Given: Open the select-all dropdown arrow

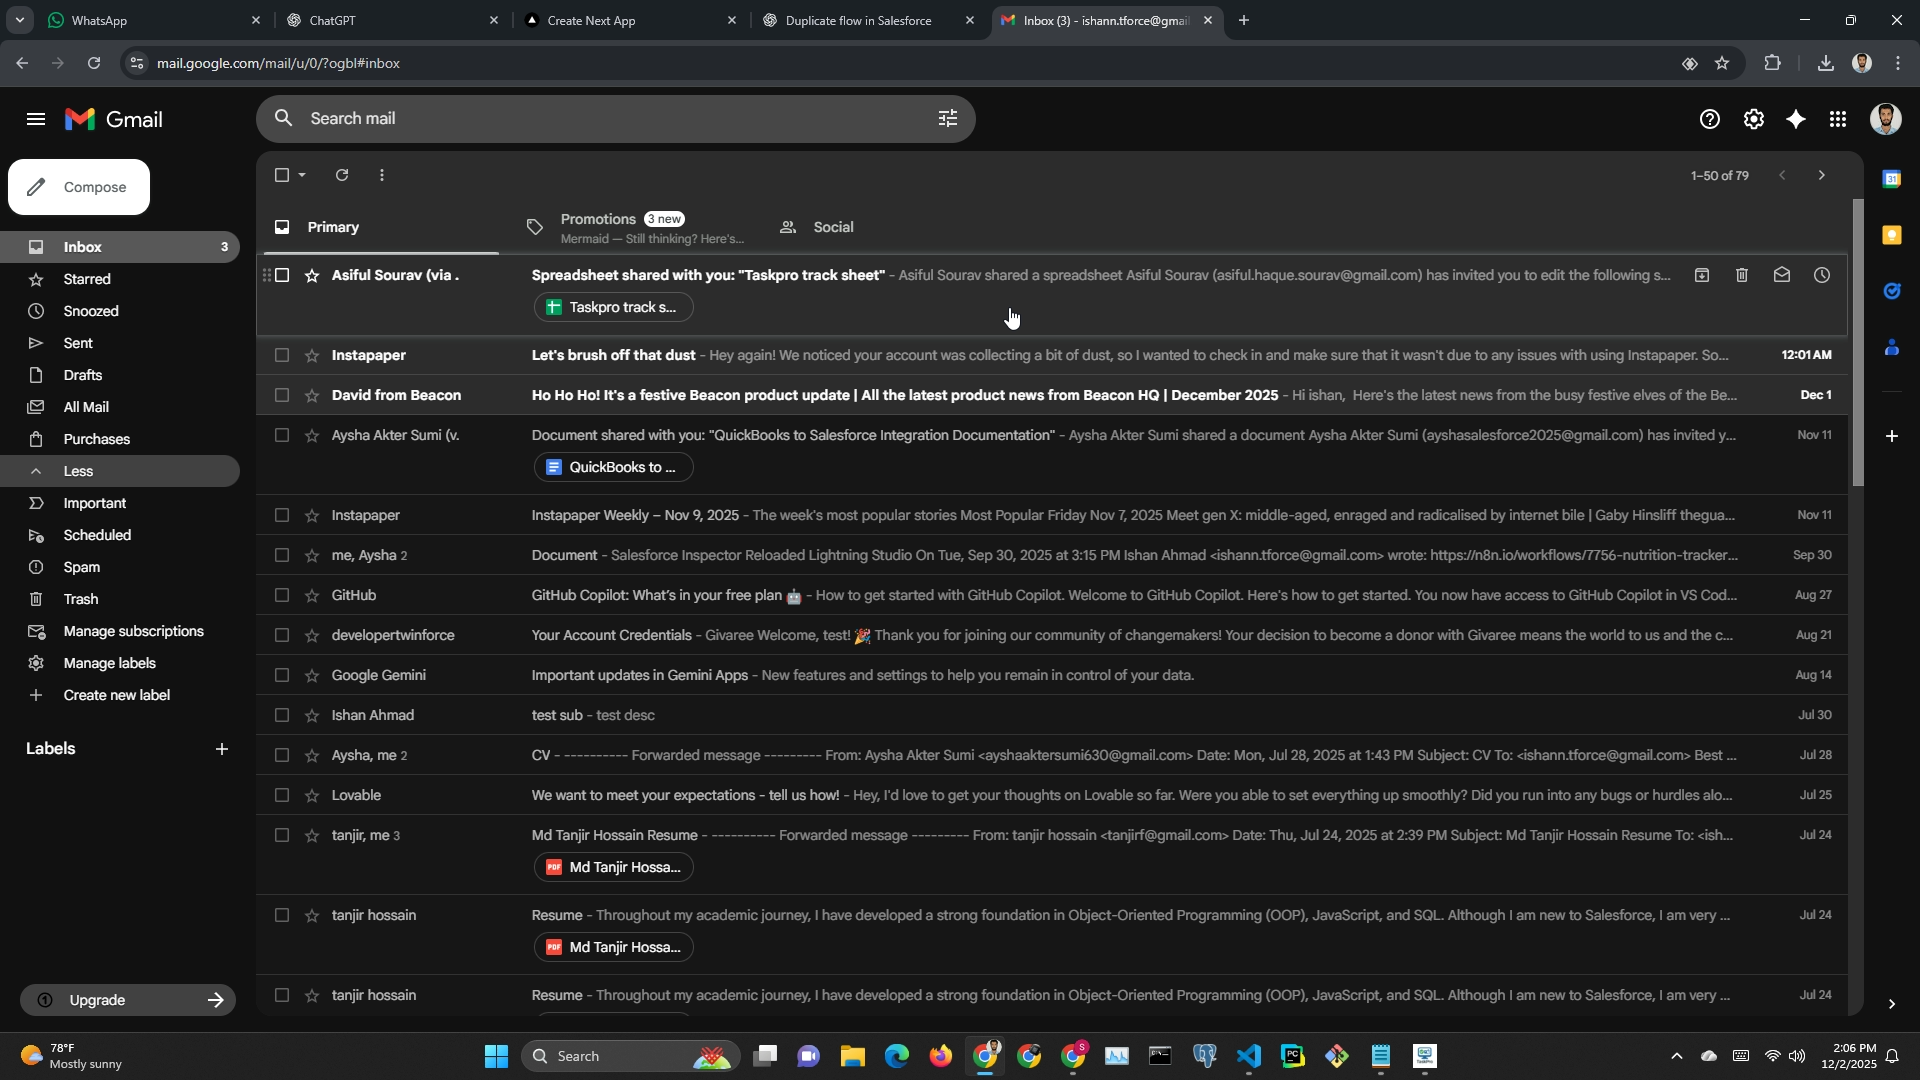Looking at the screenshot, I should click(302, 175).
